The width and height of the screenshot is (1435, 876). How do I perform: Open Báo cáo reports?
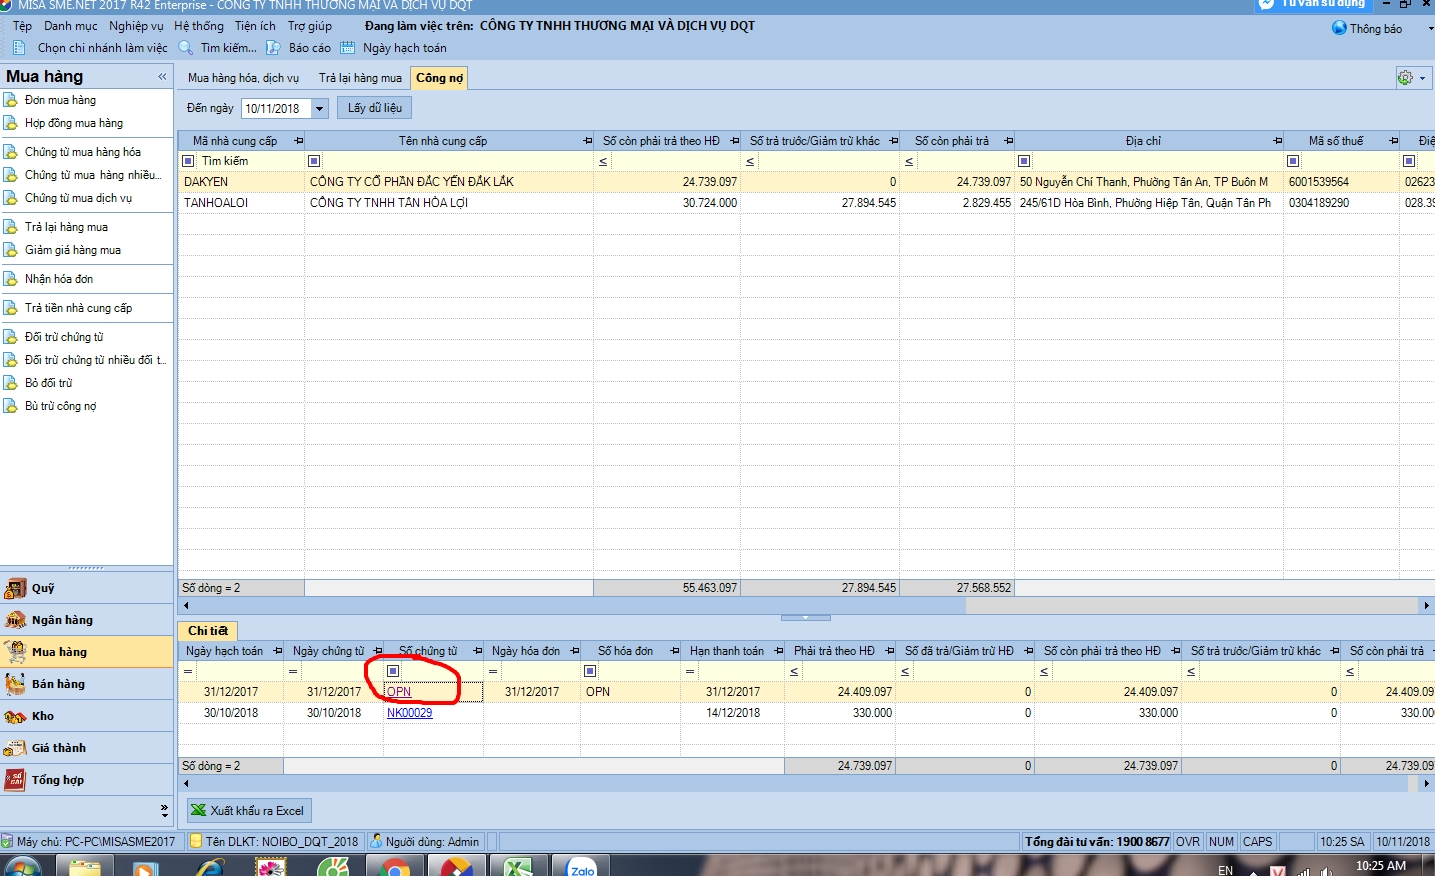click(x=298, y=48)
